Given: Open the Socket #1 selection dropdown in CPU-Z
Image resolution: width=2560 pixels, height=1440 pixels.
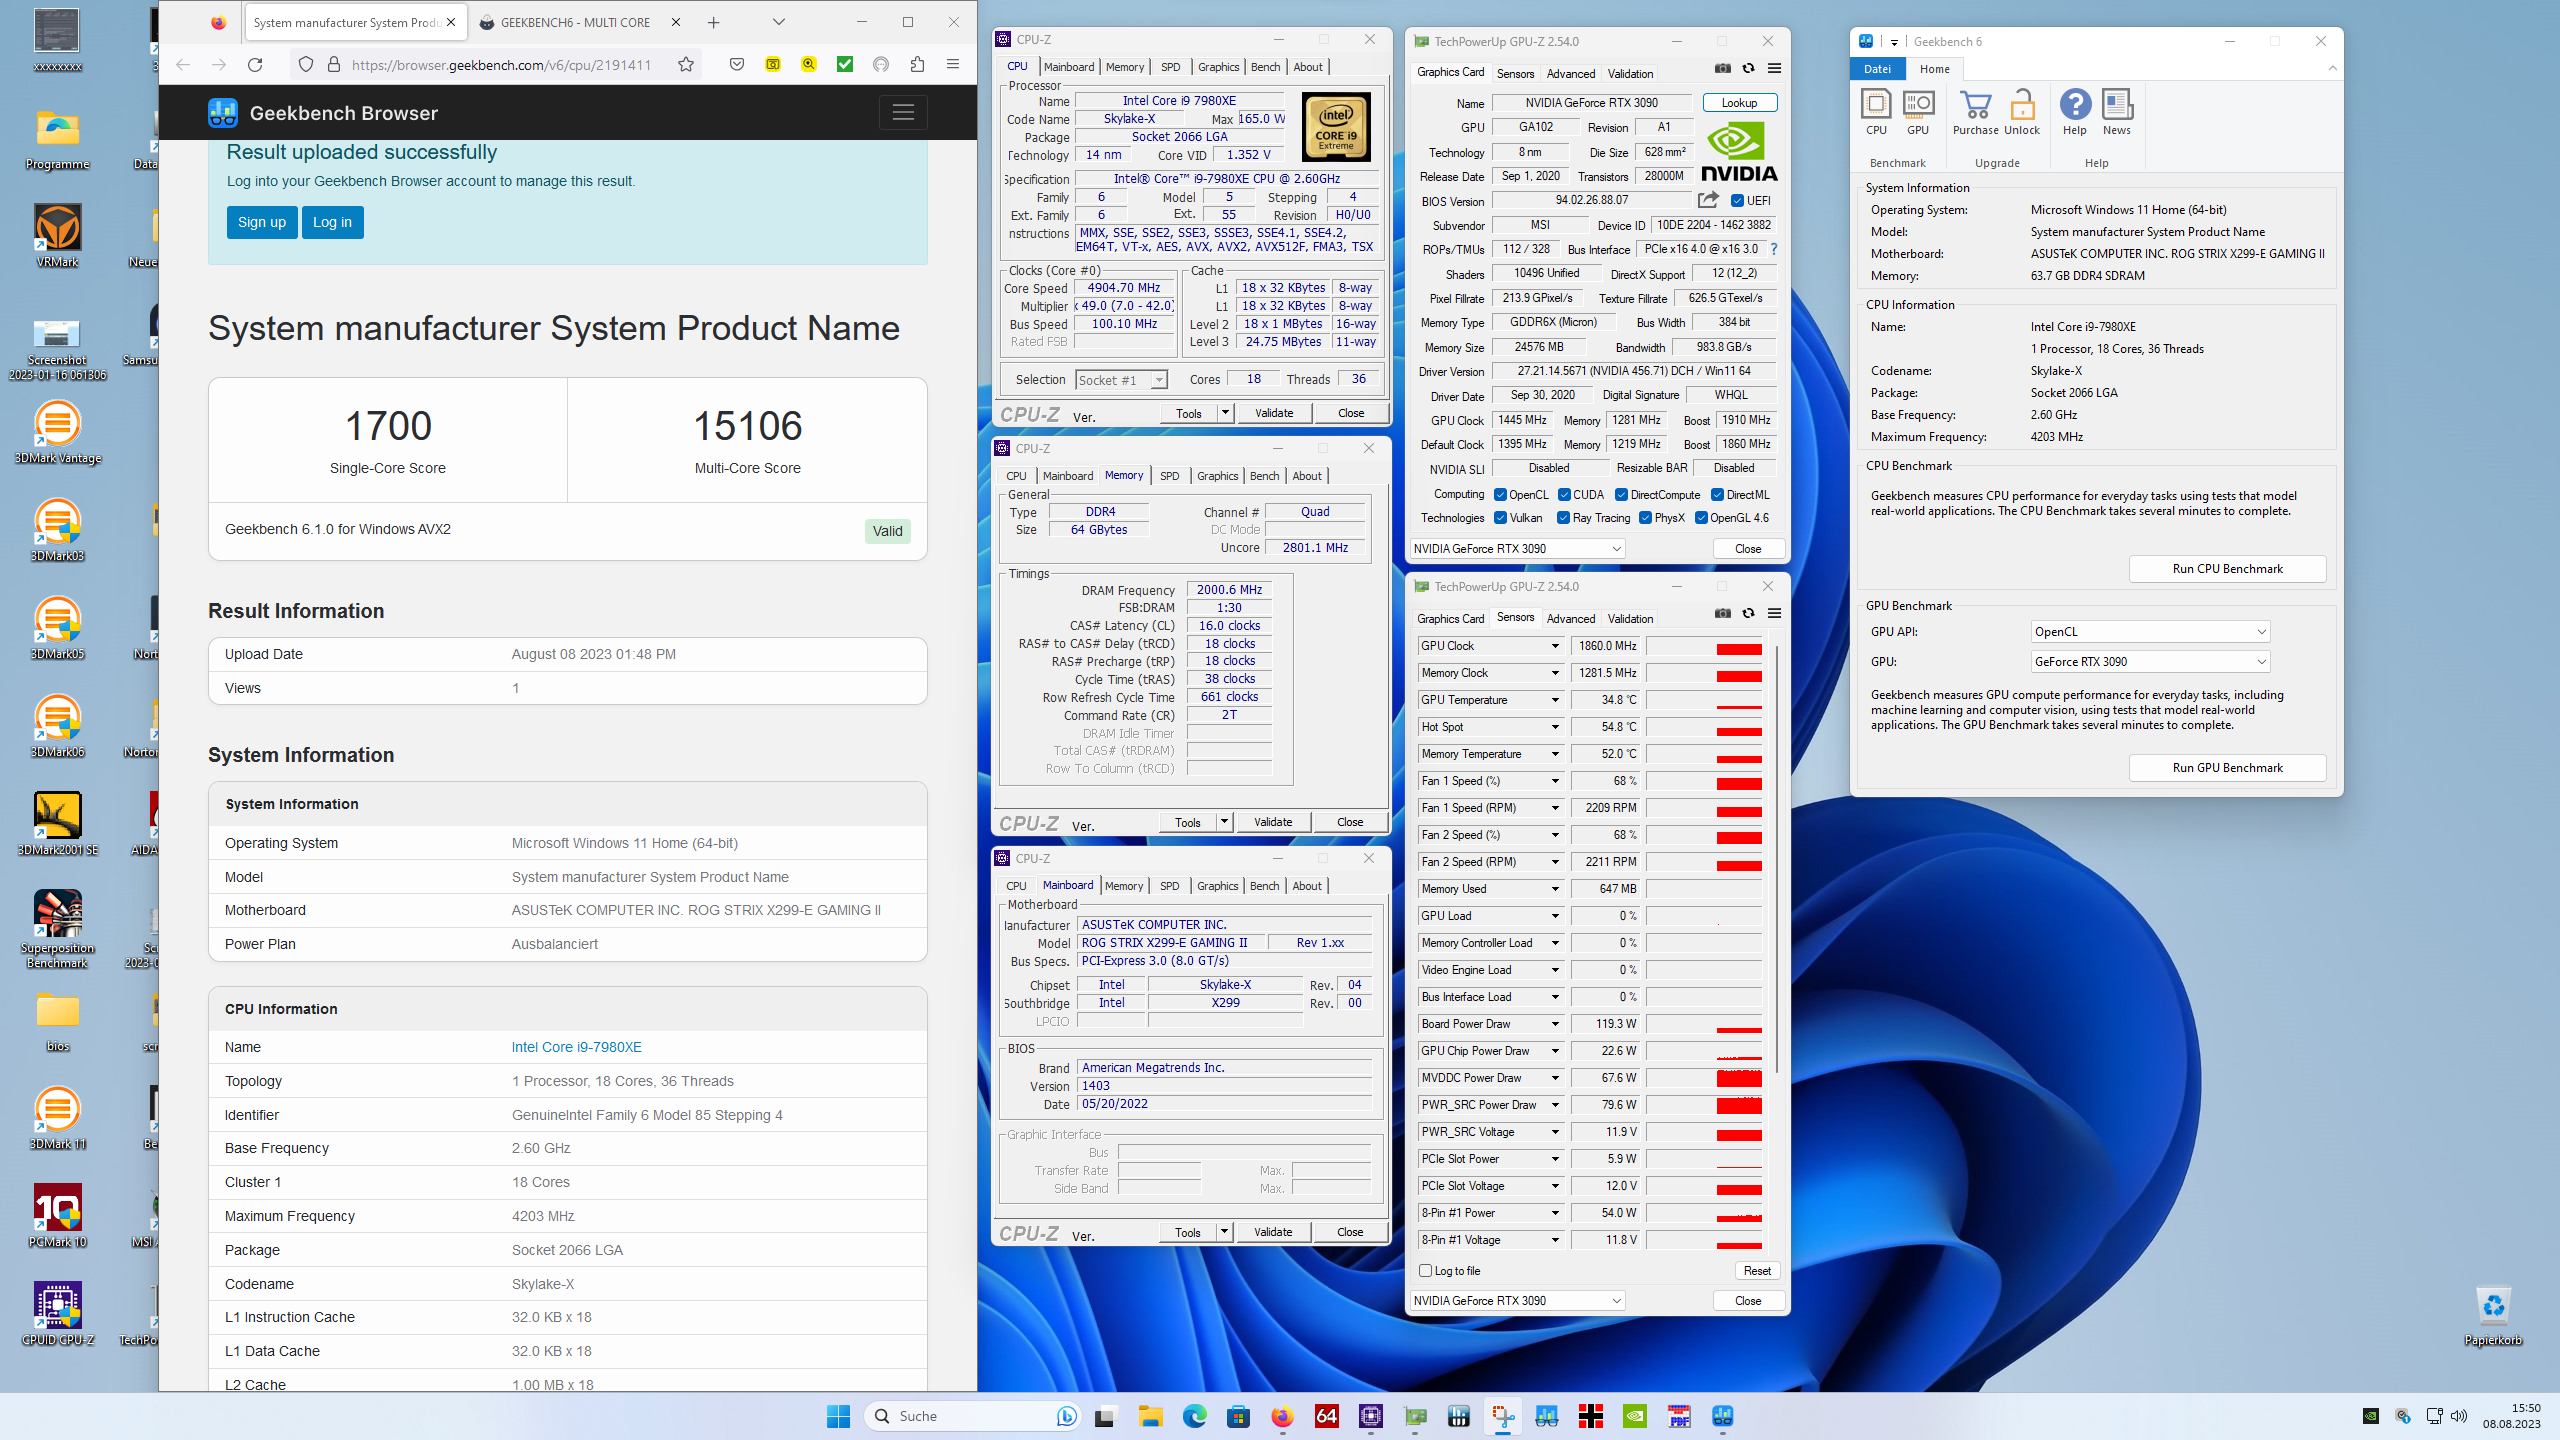Looking at the screenshot, I should [1122, 380].
